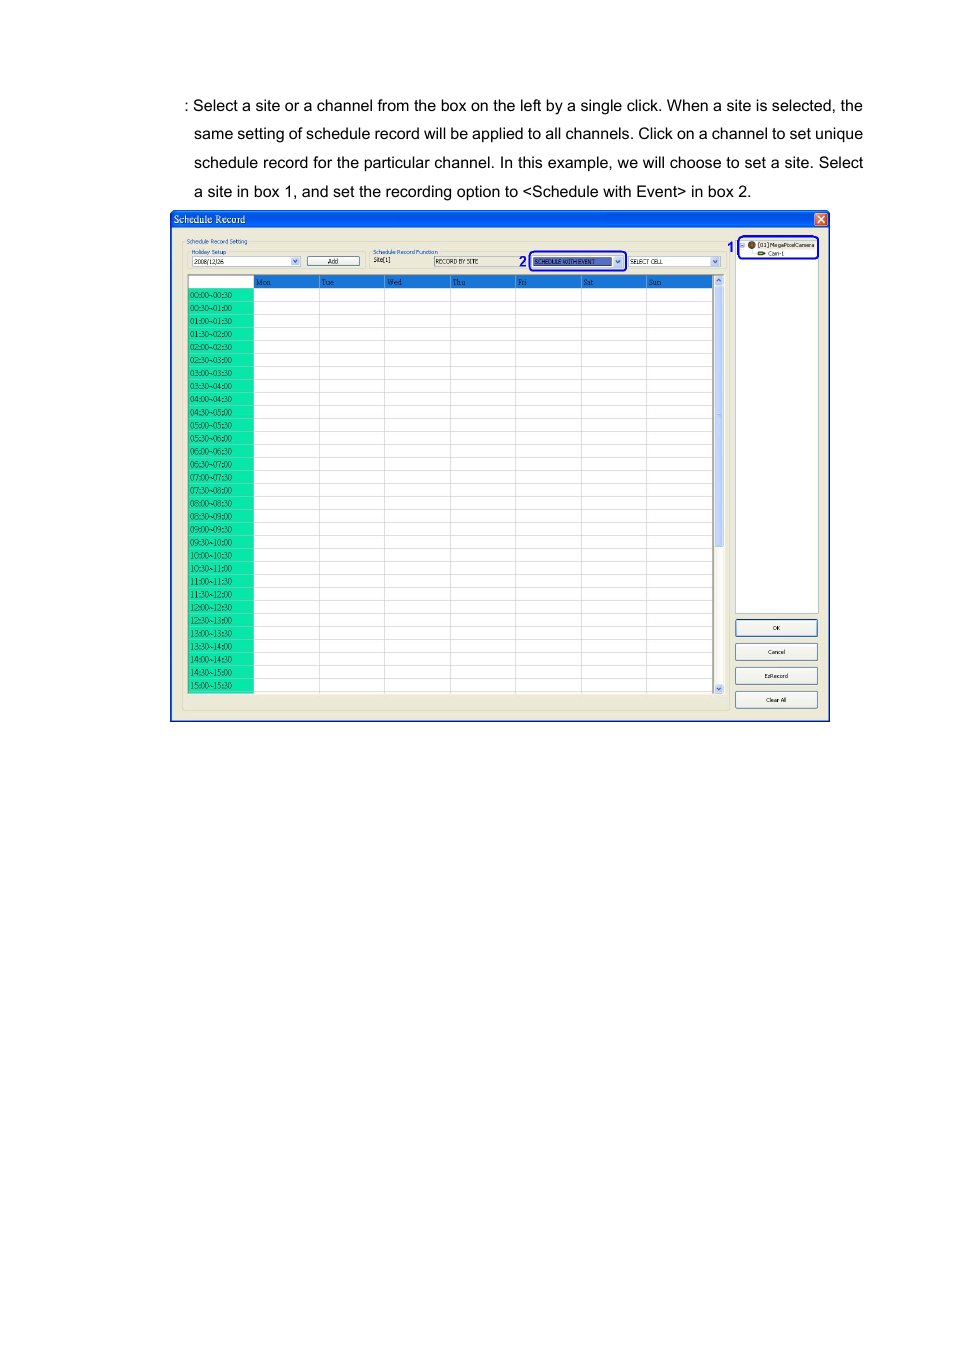Click the 00:30~01:00 time row label

pos(221,308)
